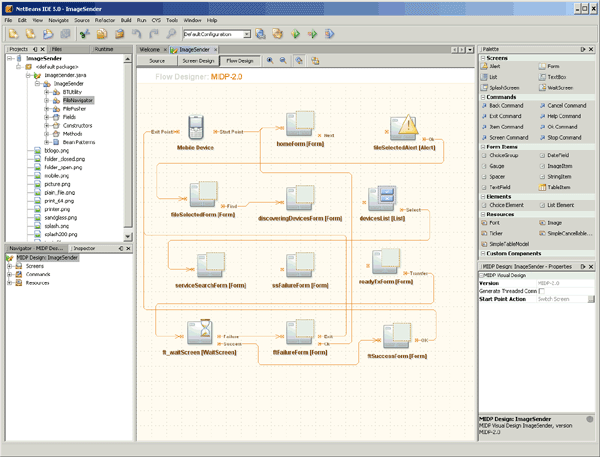The width and height of the screenshot is (600, 457).
Task: Select the fileSelectedForm screen icon
Action: 203,194
